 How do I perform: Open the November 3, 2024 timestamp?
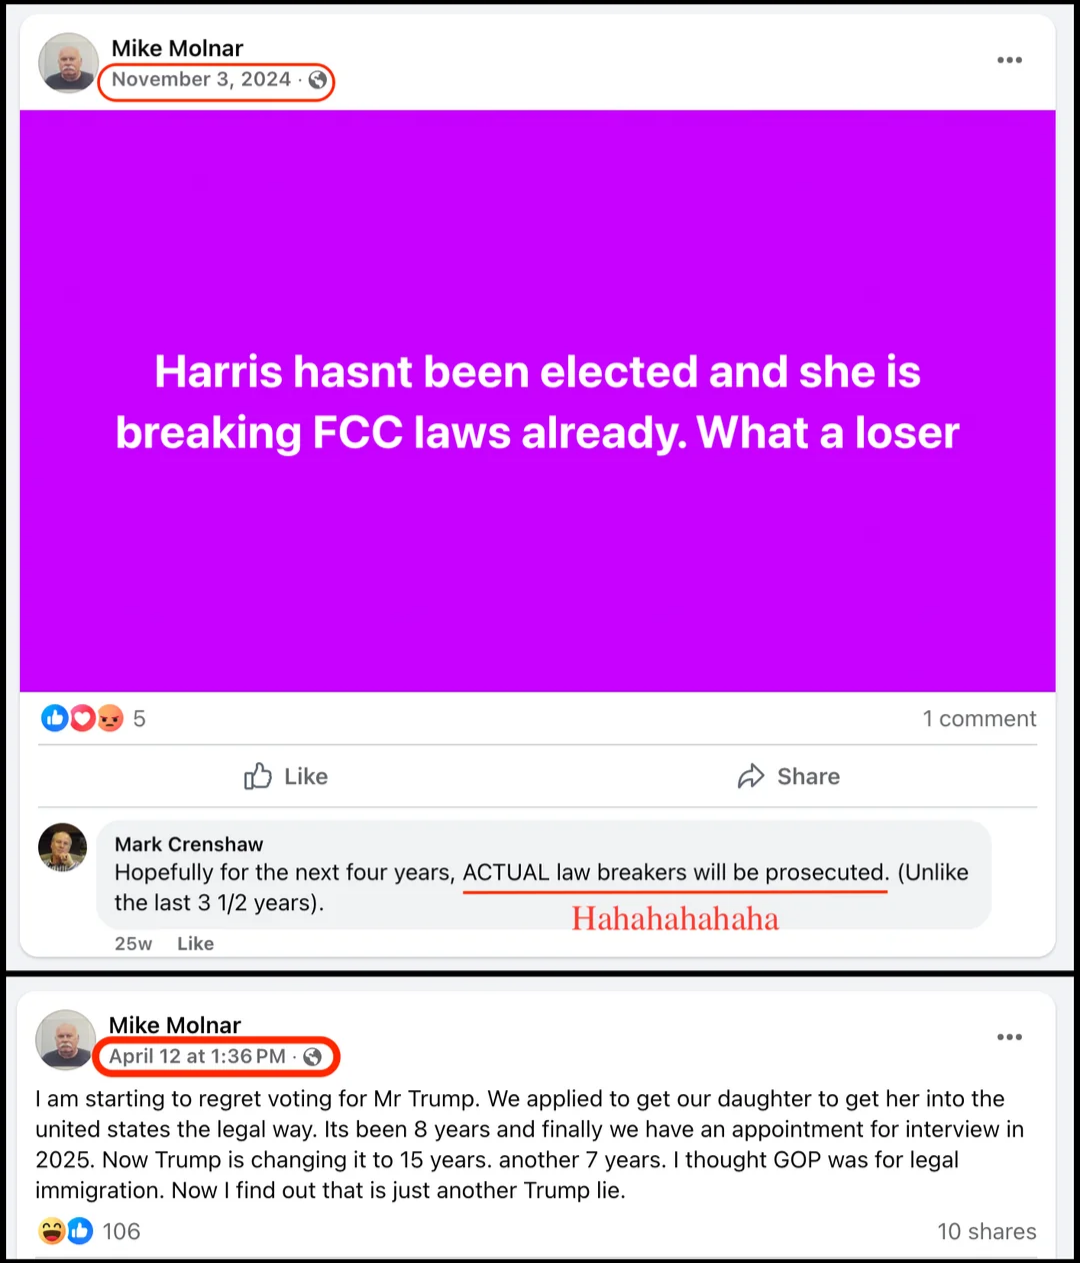[x=201, y=80]
